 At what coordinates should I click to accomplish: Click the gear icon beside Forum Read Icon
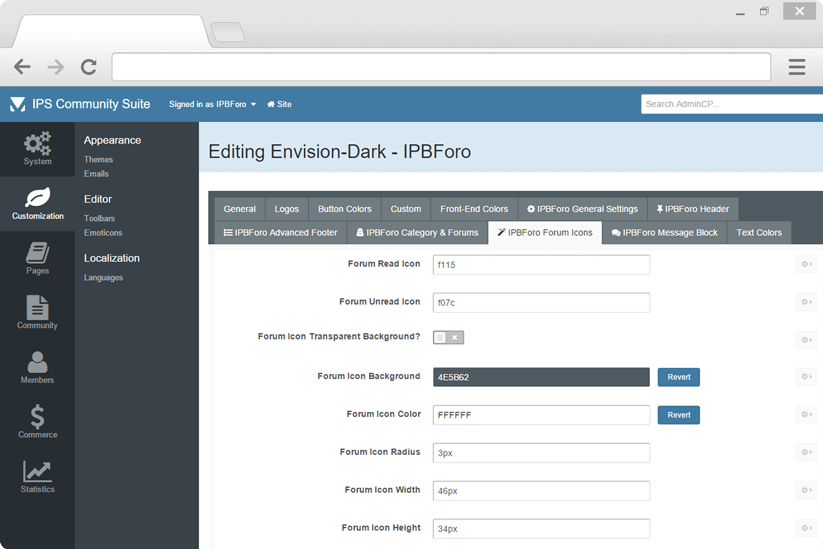pyautogui.click(x=806, y=264)
